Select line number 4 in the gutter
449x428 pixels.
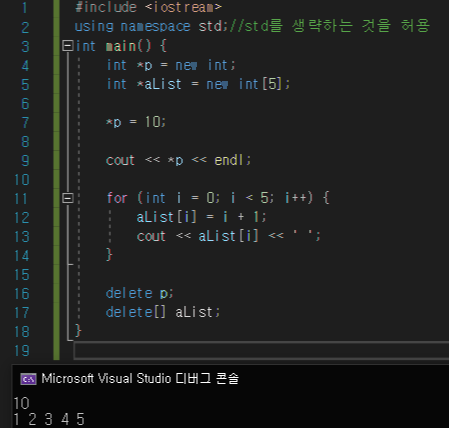click(25, 65)
